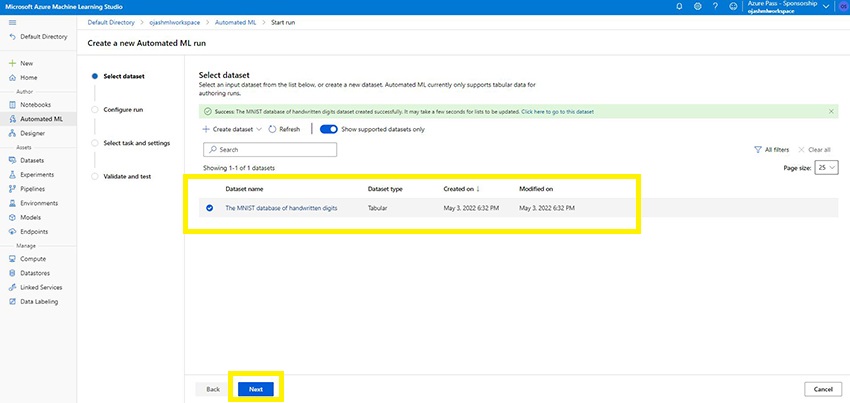This screenshot has height=403, width=850.
Task: Open the settings gear icon in header
Action: click(x=697, y=7)
